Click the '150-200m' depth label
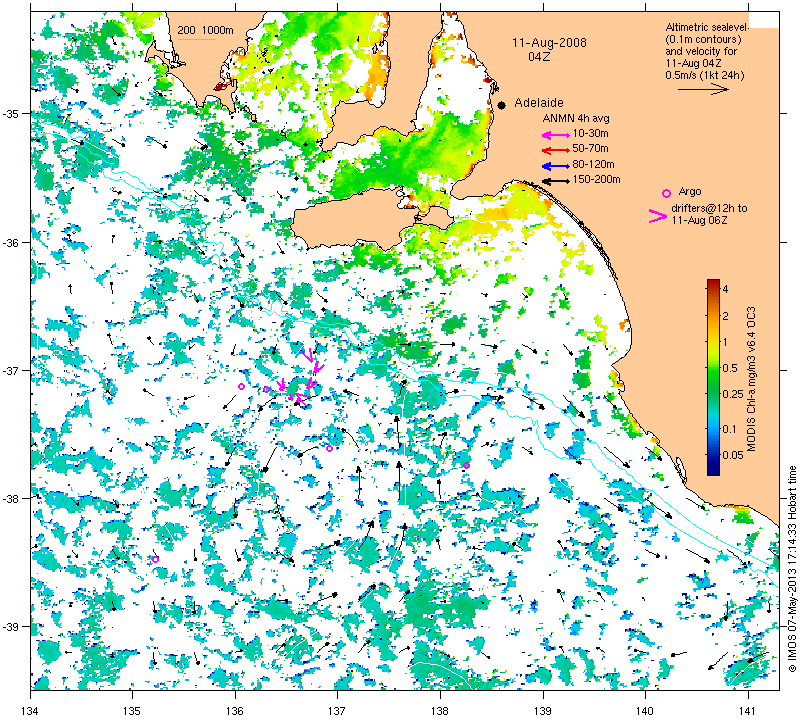Image resolution: width=800 pixels, height=720 pixels. coord(596,180)
